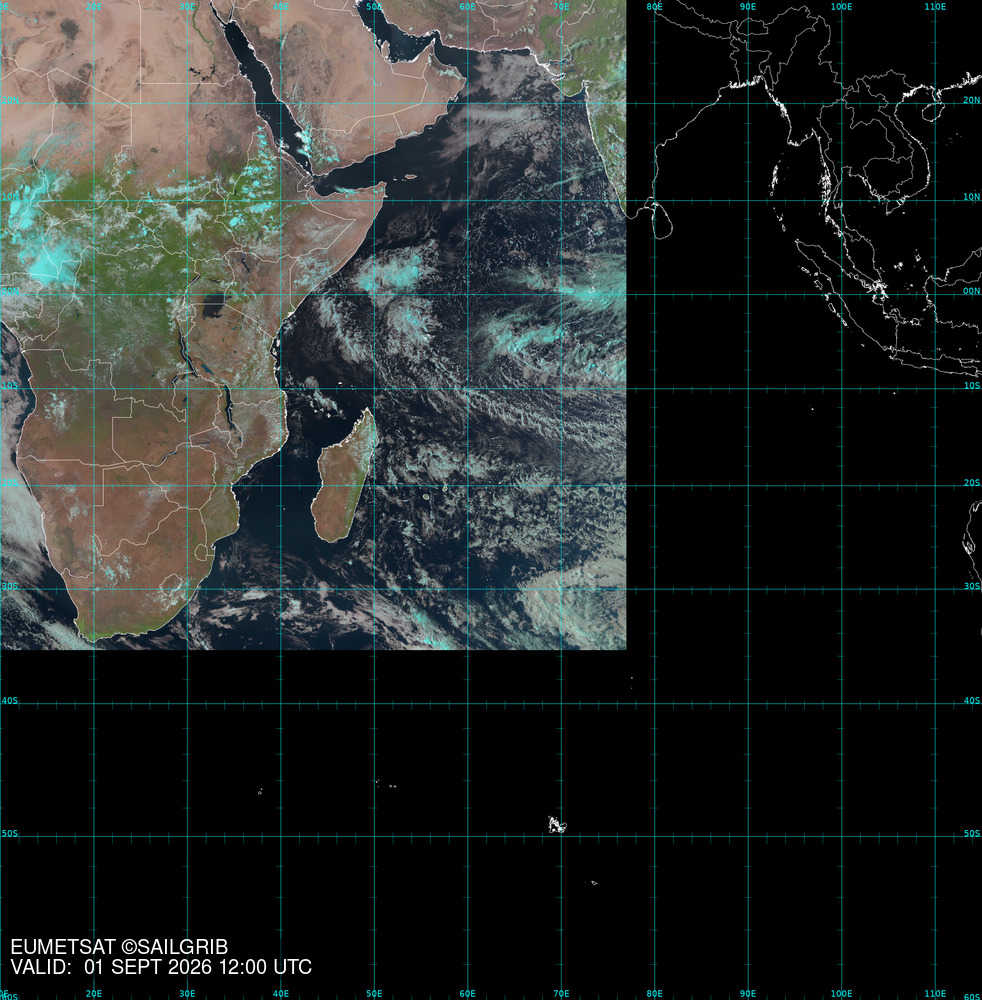Click the EUMETSAT ©SAILGRIB credit text
The image size is (982, 1000).
119,947
